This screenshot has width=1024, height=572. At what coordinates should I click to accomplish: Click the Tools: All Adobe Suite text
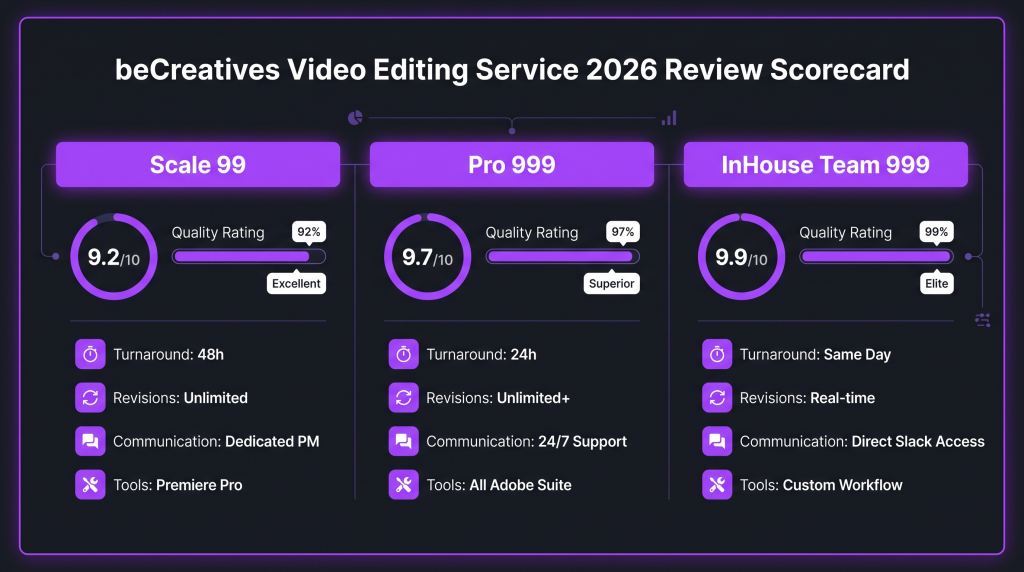499,485
